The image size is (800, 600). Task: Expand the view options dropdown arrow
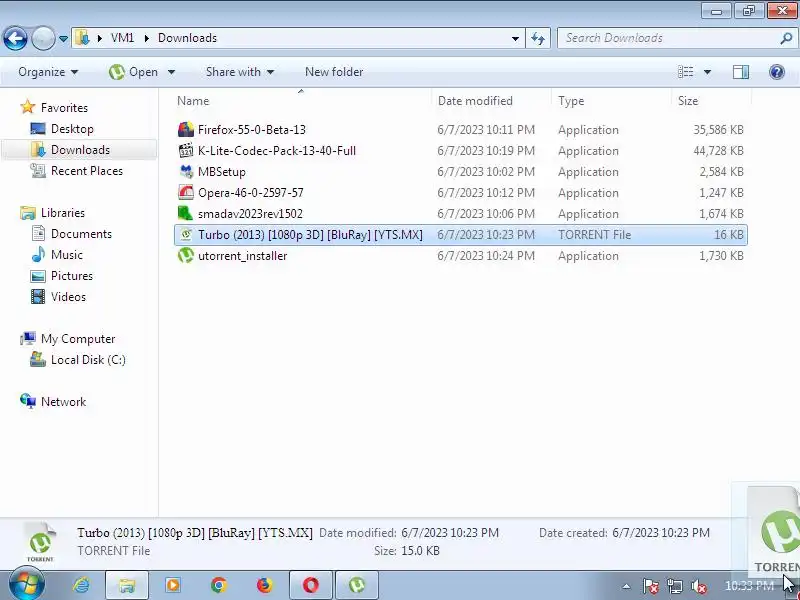[707, 72]
